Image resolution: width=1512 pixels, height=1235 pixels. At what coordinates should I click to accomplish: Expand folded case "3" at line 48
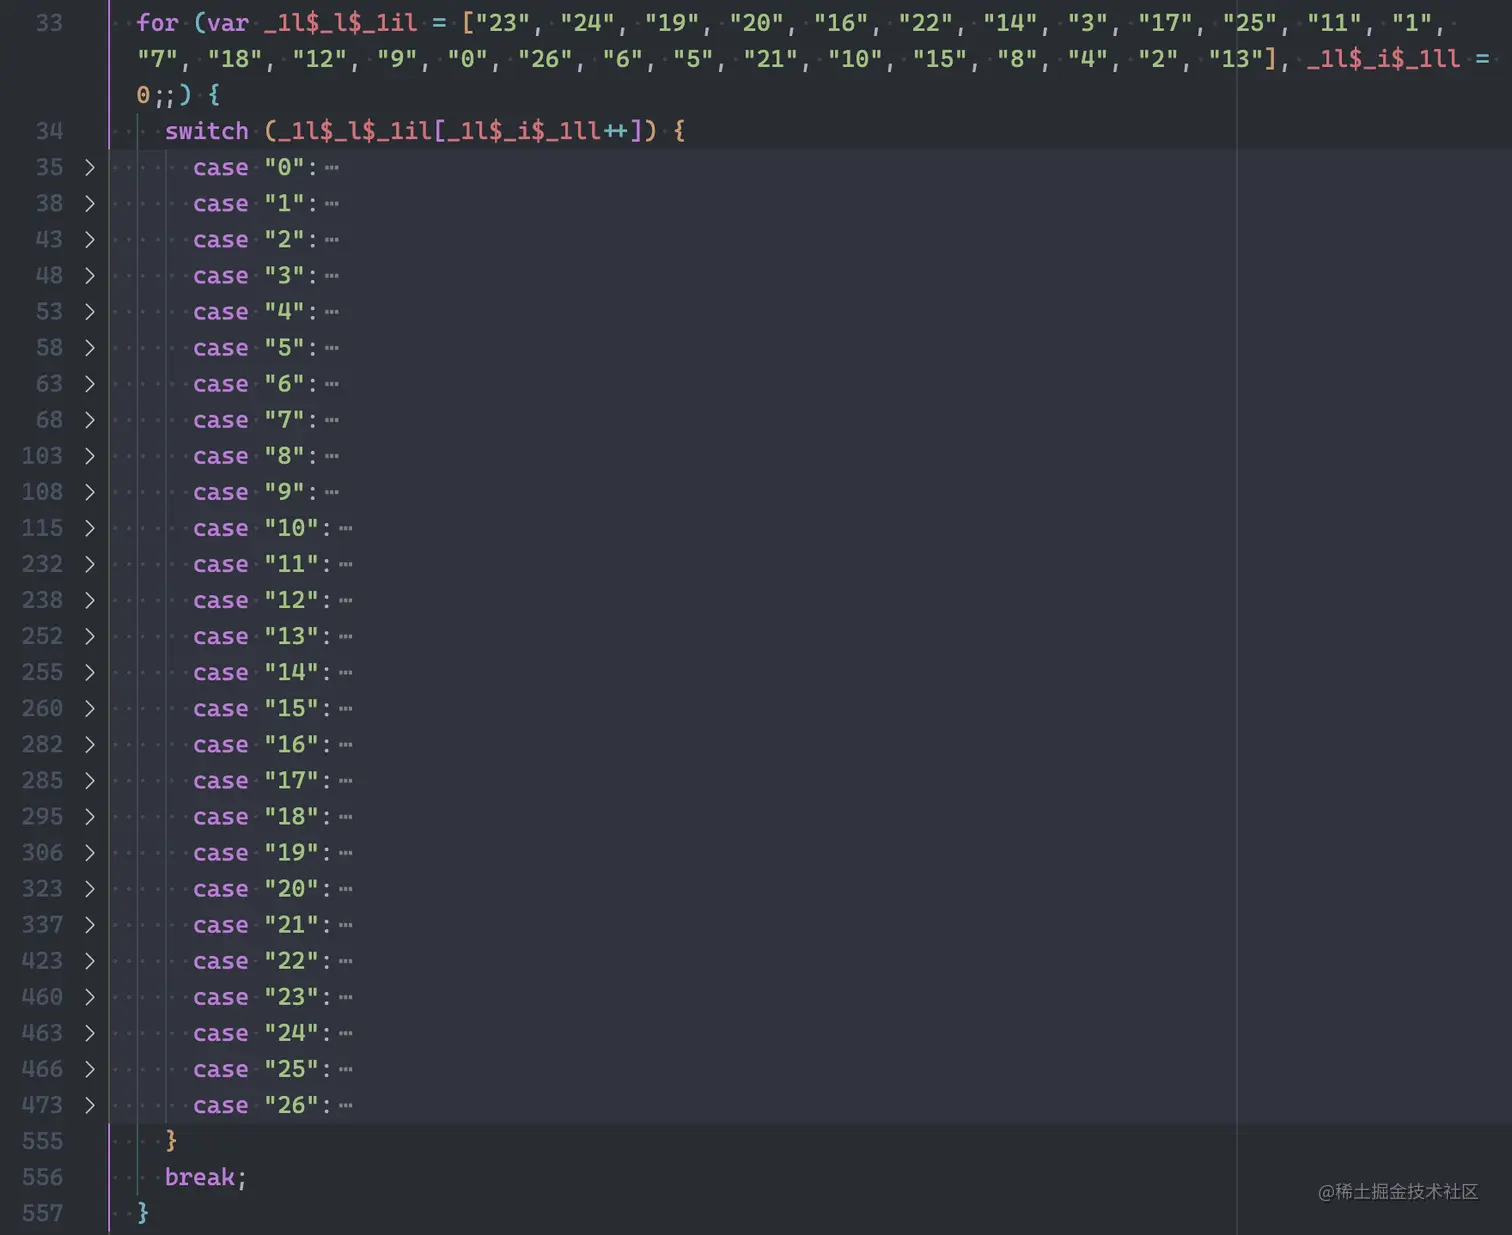(89, 275)
